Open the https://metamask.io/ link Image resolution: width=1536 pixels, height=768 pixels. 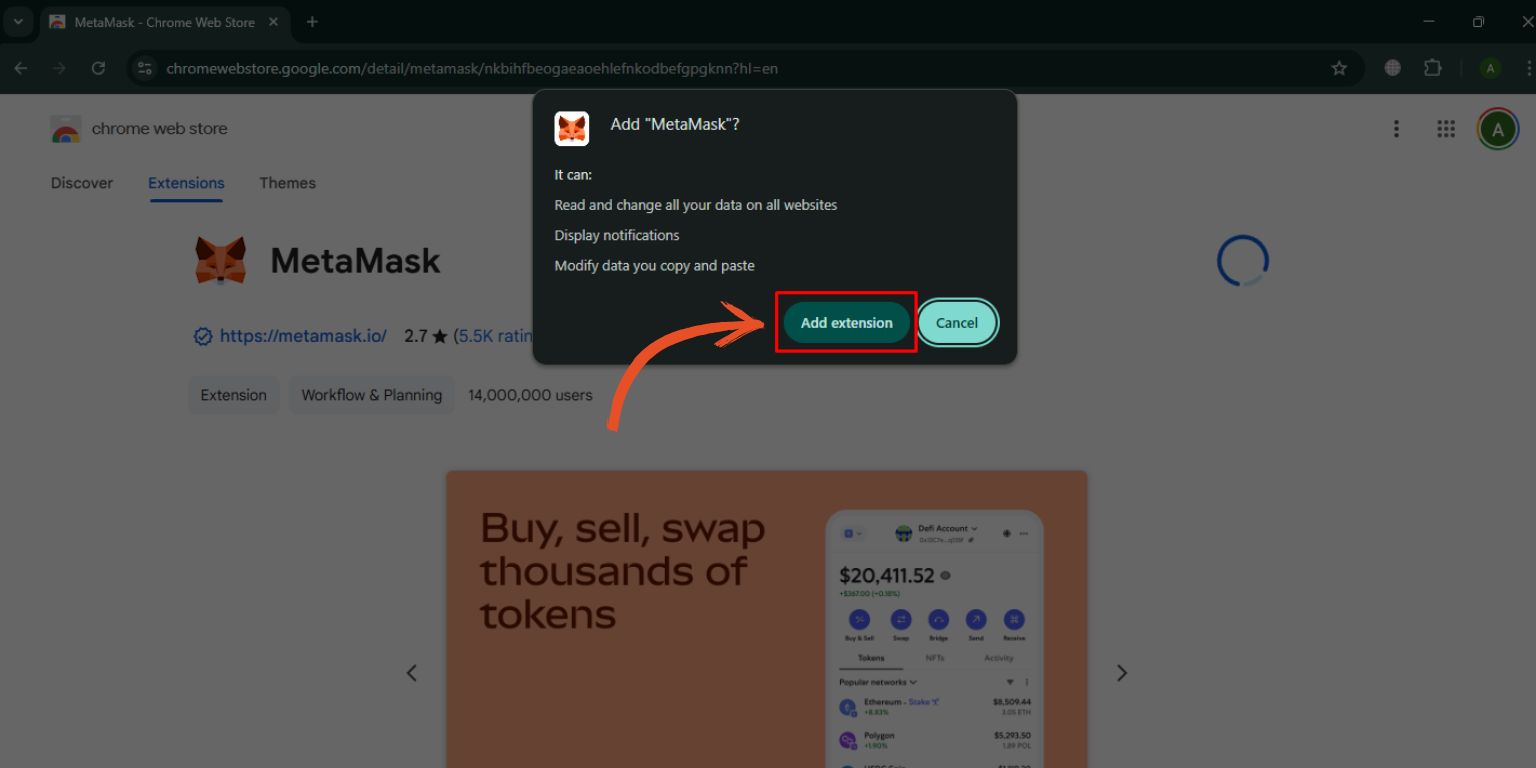pyautogui.click(x=303, y=336)
